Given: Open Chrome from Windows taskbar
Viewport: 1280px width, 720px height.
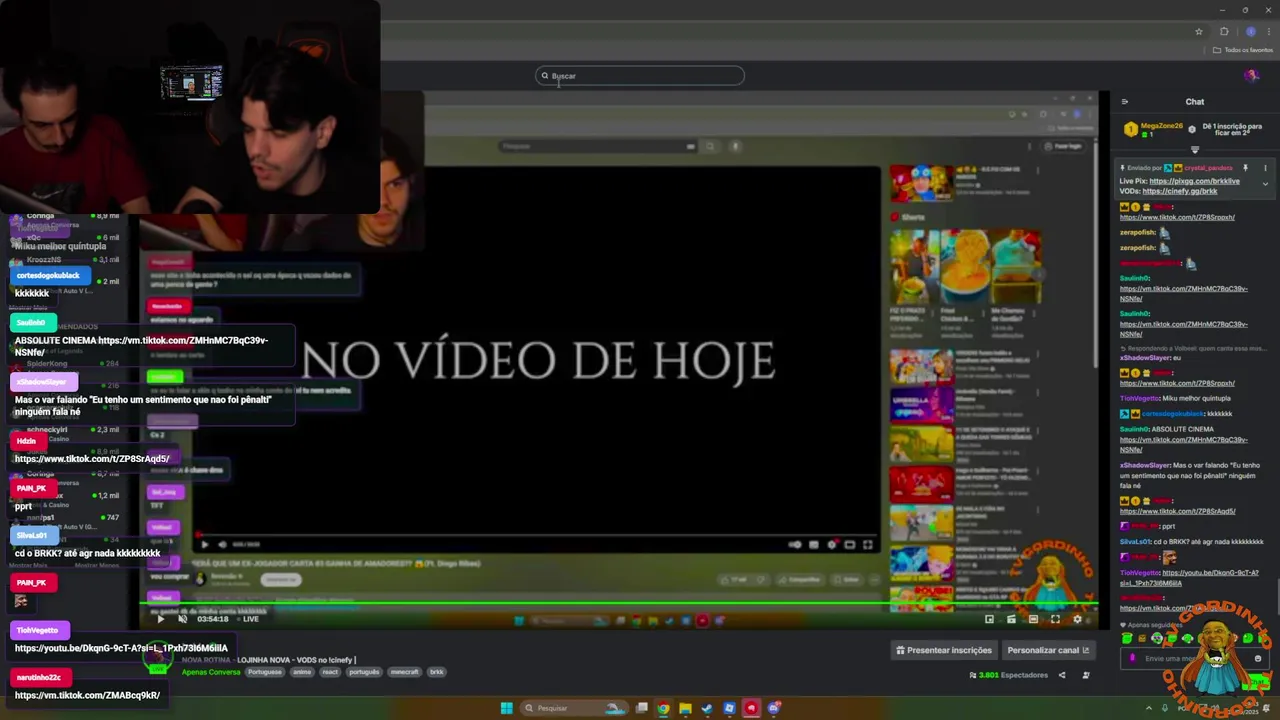Looking at the screenshot, I should 663,708.
